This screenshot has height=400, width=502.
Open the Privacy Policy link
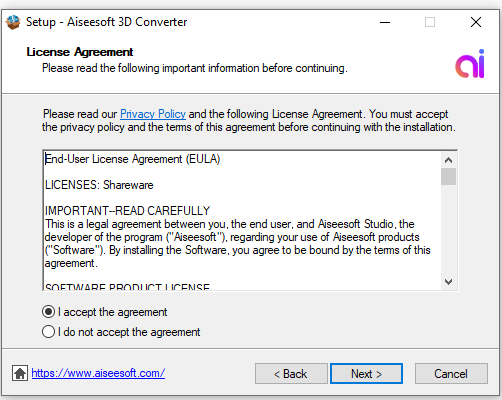153,114
